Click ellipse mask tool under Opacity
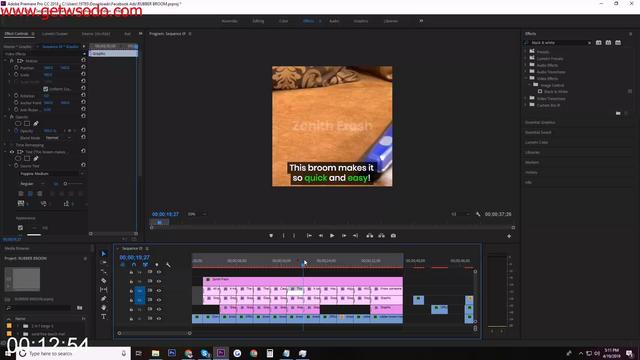The width and height of the screenshot is (640, 360). click(18, 123)
